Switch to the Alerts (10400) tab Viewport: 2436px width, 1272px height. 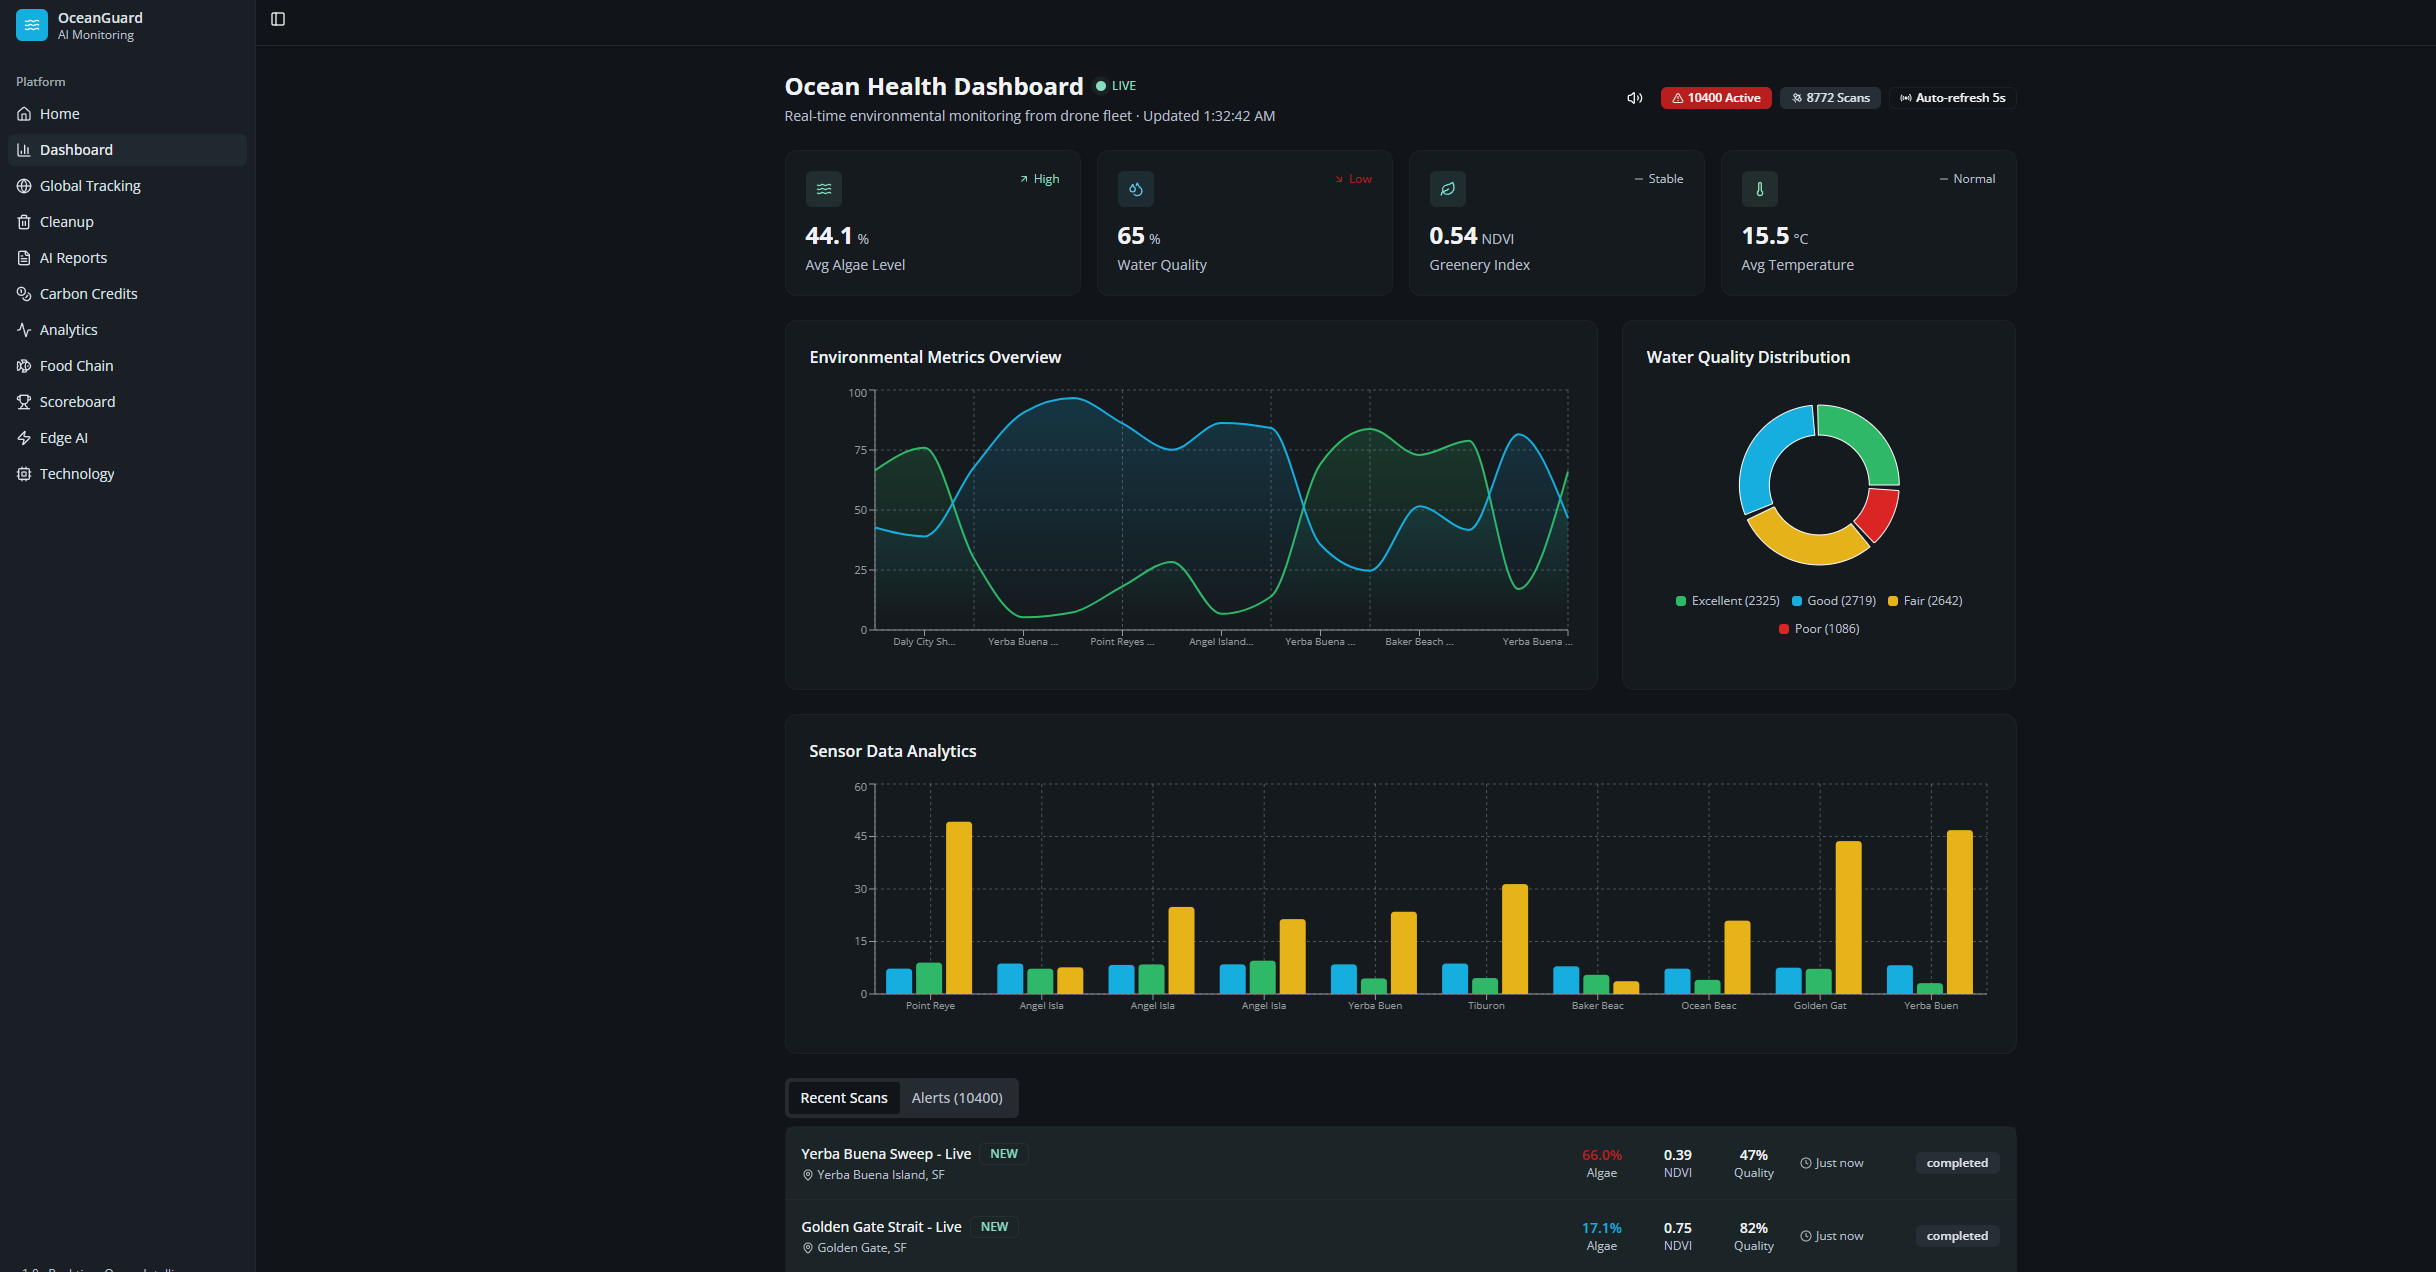click(956, 1098)
